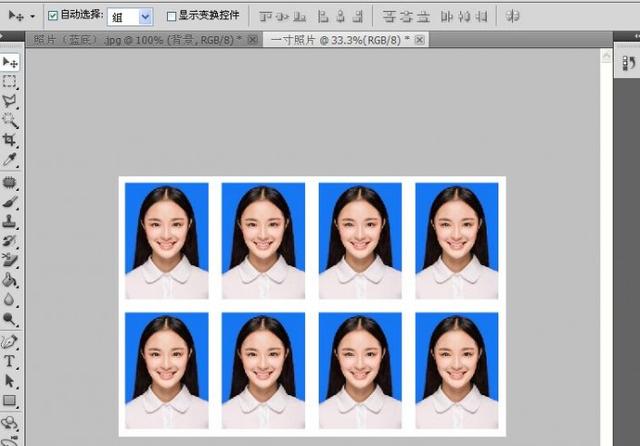Select the Move tool in toolbox

point(10,62)
